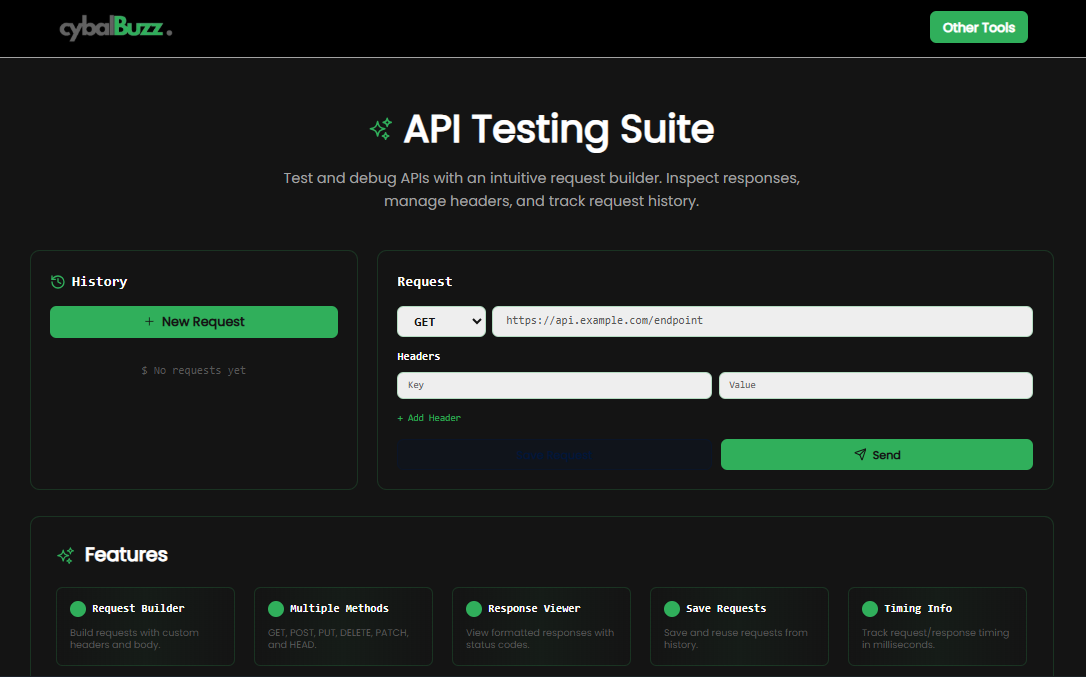Click the green dot on Multiple Methods card
1086x677 pixels.
tap(275, 608)
